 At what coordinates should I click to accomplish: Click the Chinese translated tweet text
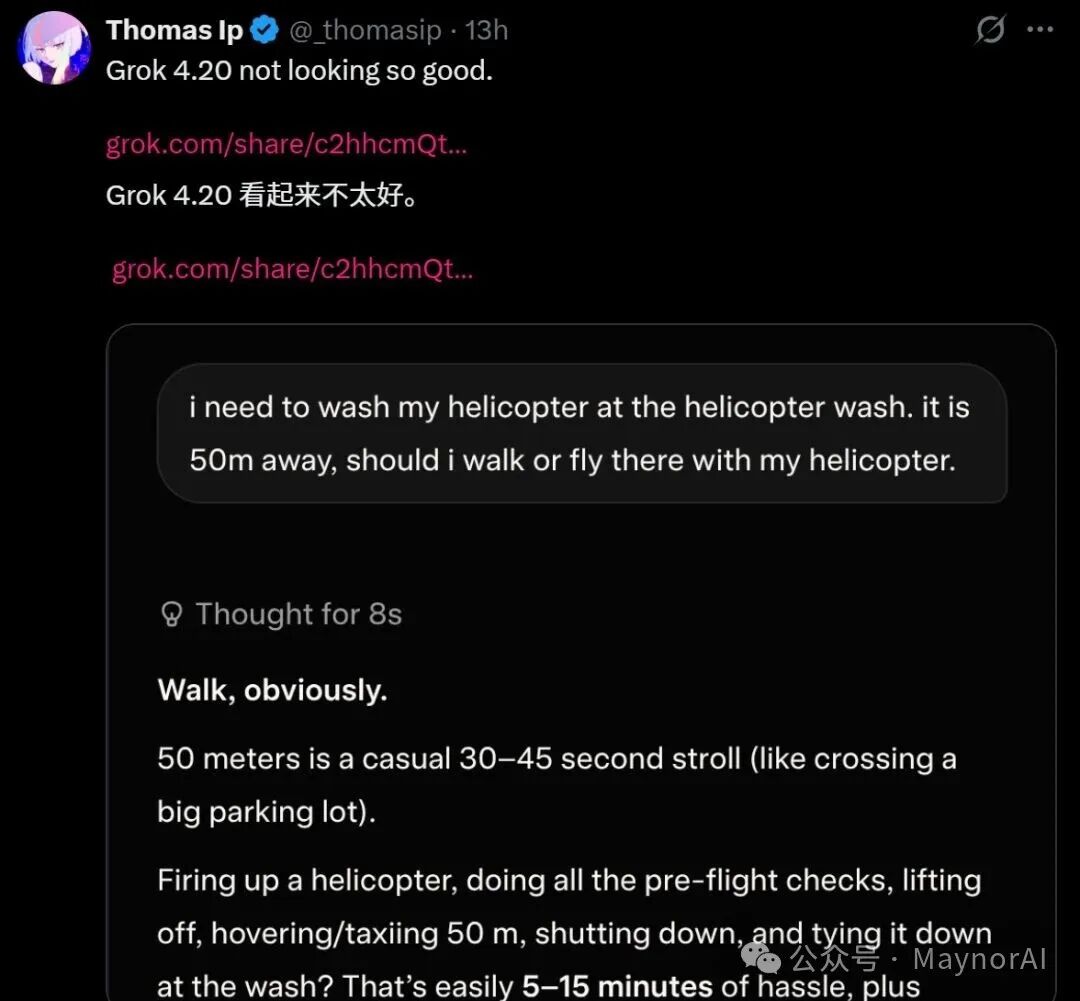pyautogui.click(x=262, y=195)
